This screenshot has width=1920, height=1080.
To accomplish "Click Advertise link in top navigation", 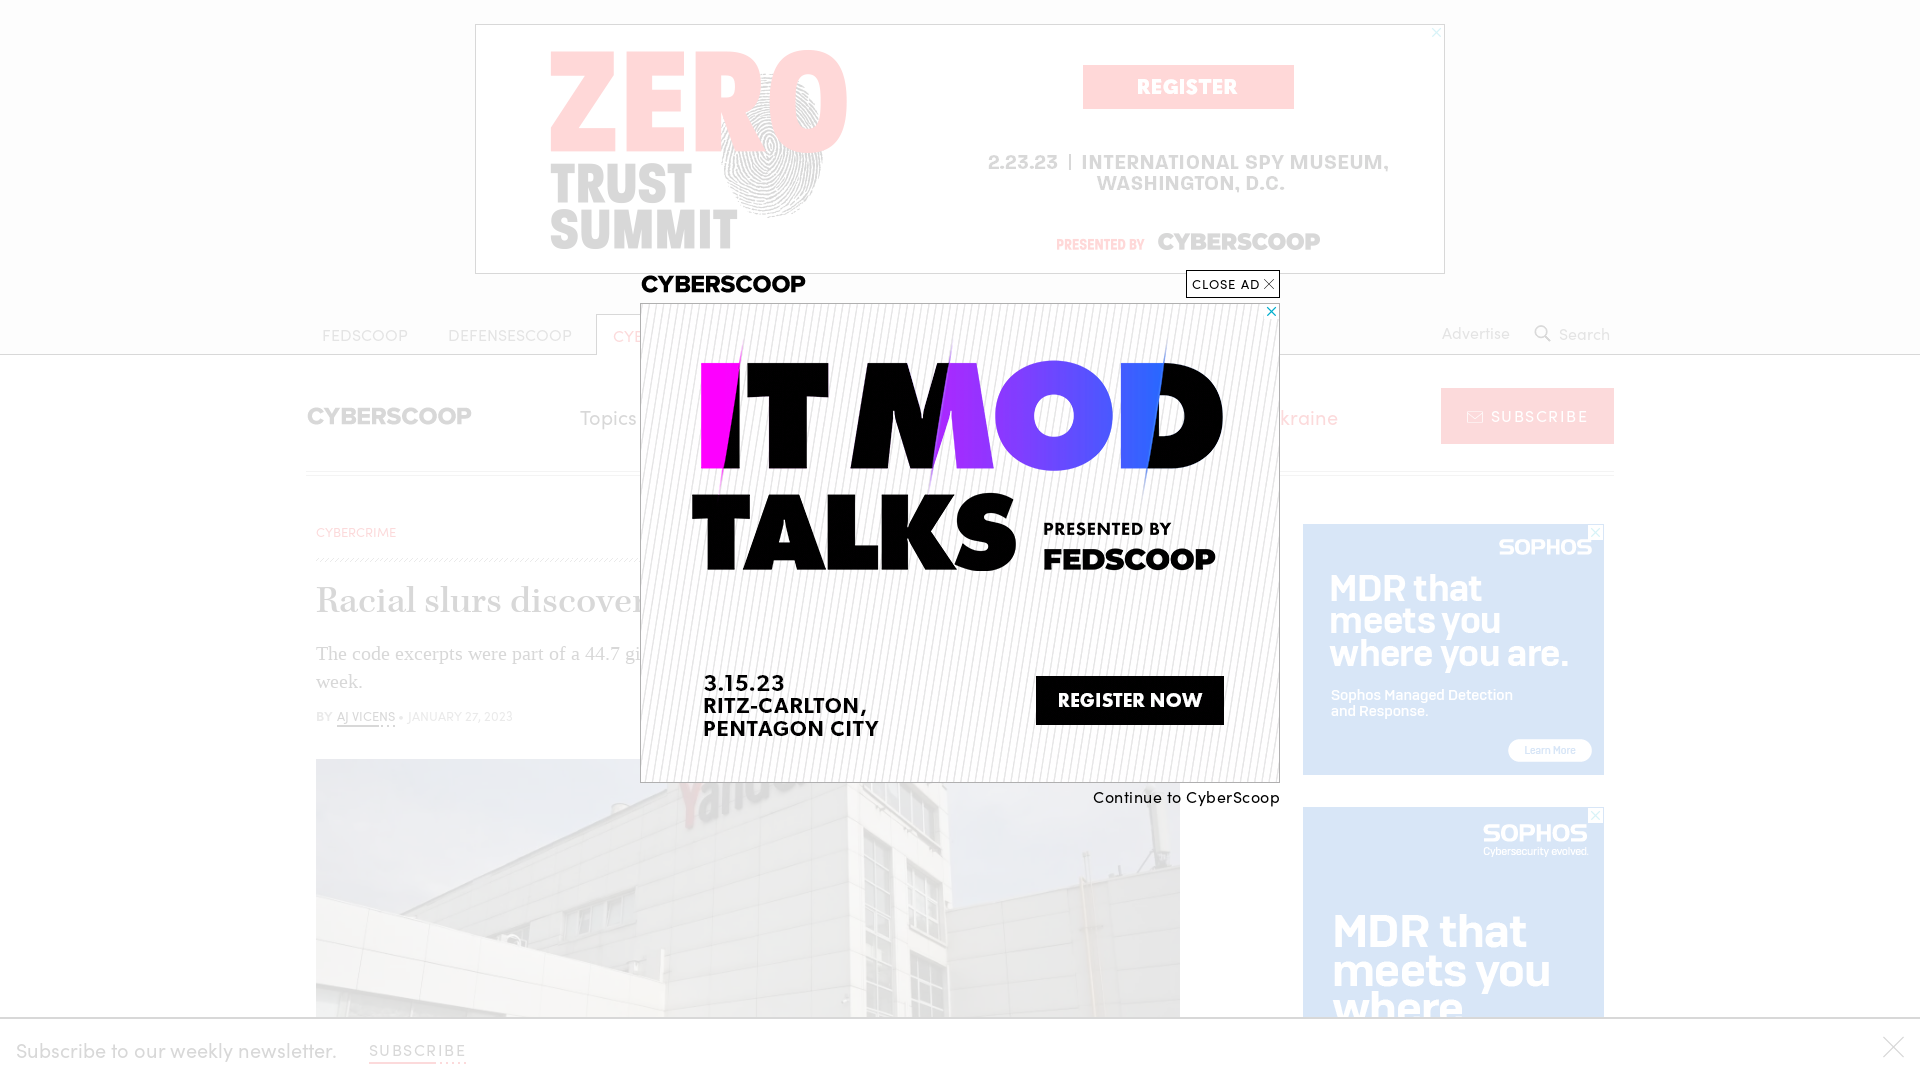I will click(1474, 332).
